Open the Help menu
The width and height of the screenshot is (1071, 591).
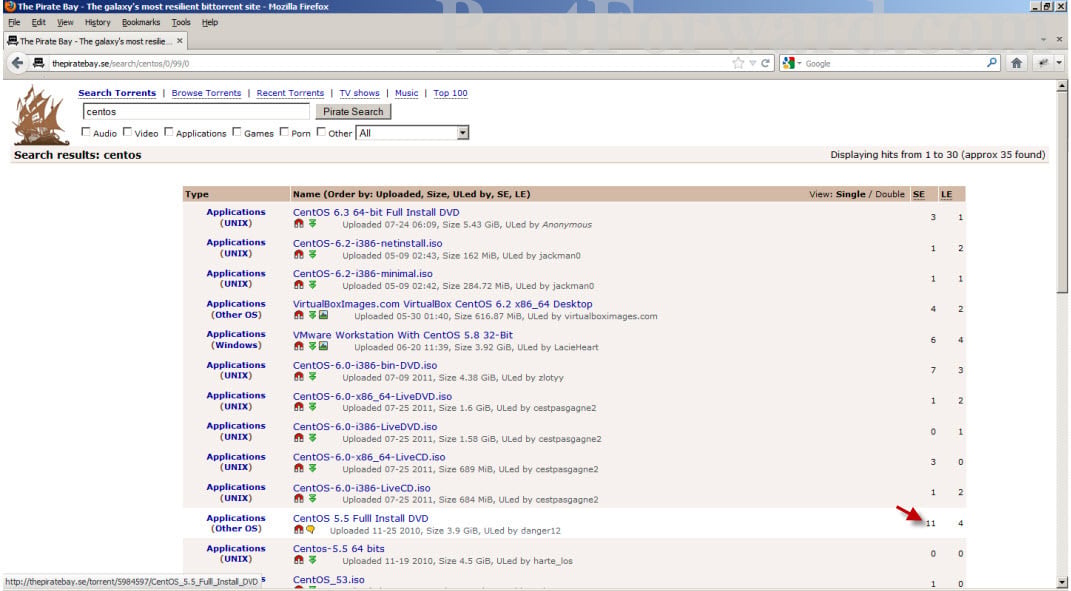click(210, 23)
